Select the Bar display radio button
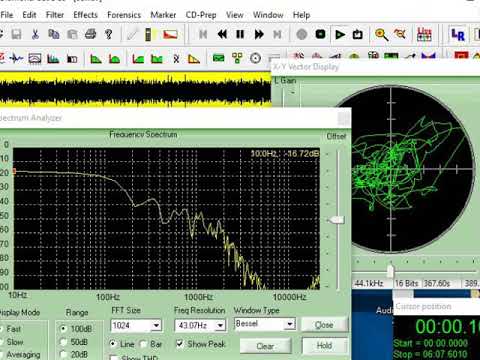 point(144,344)
